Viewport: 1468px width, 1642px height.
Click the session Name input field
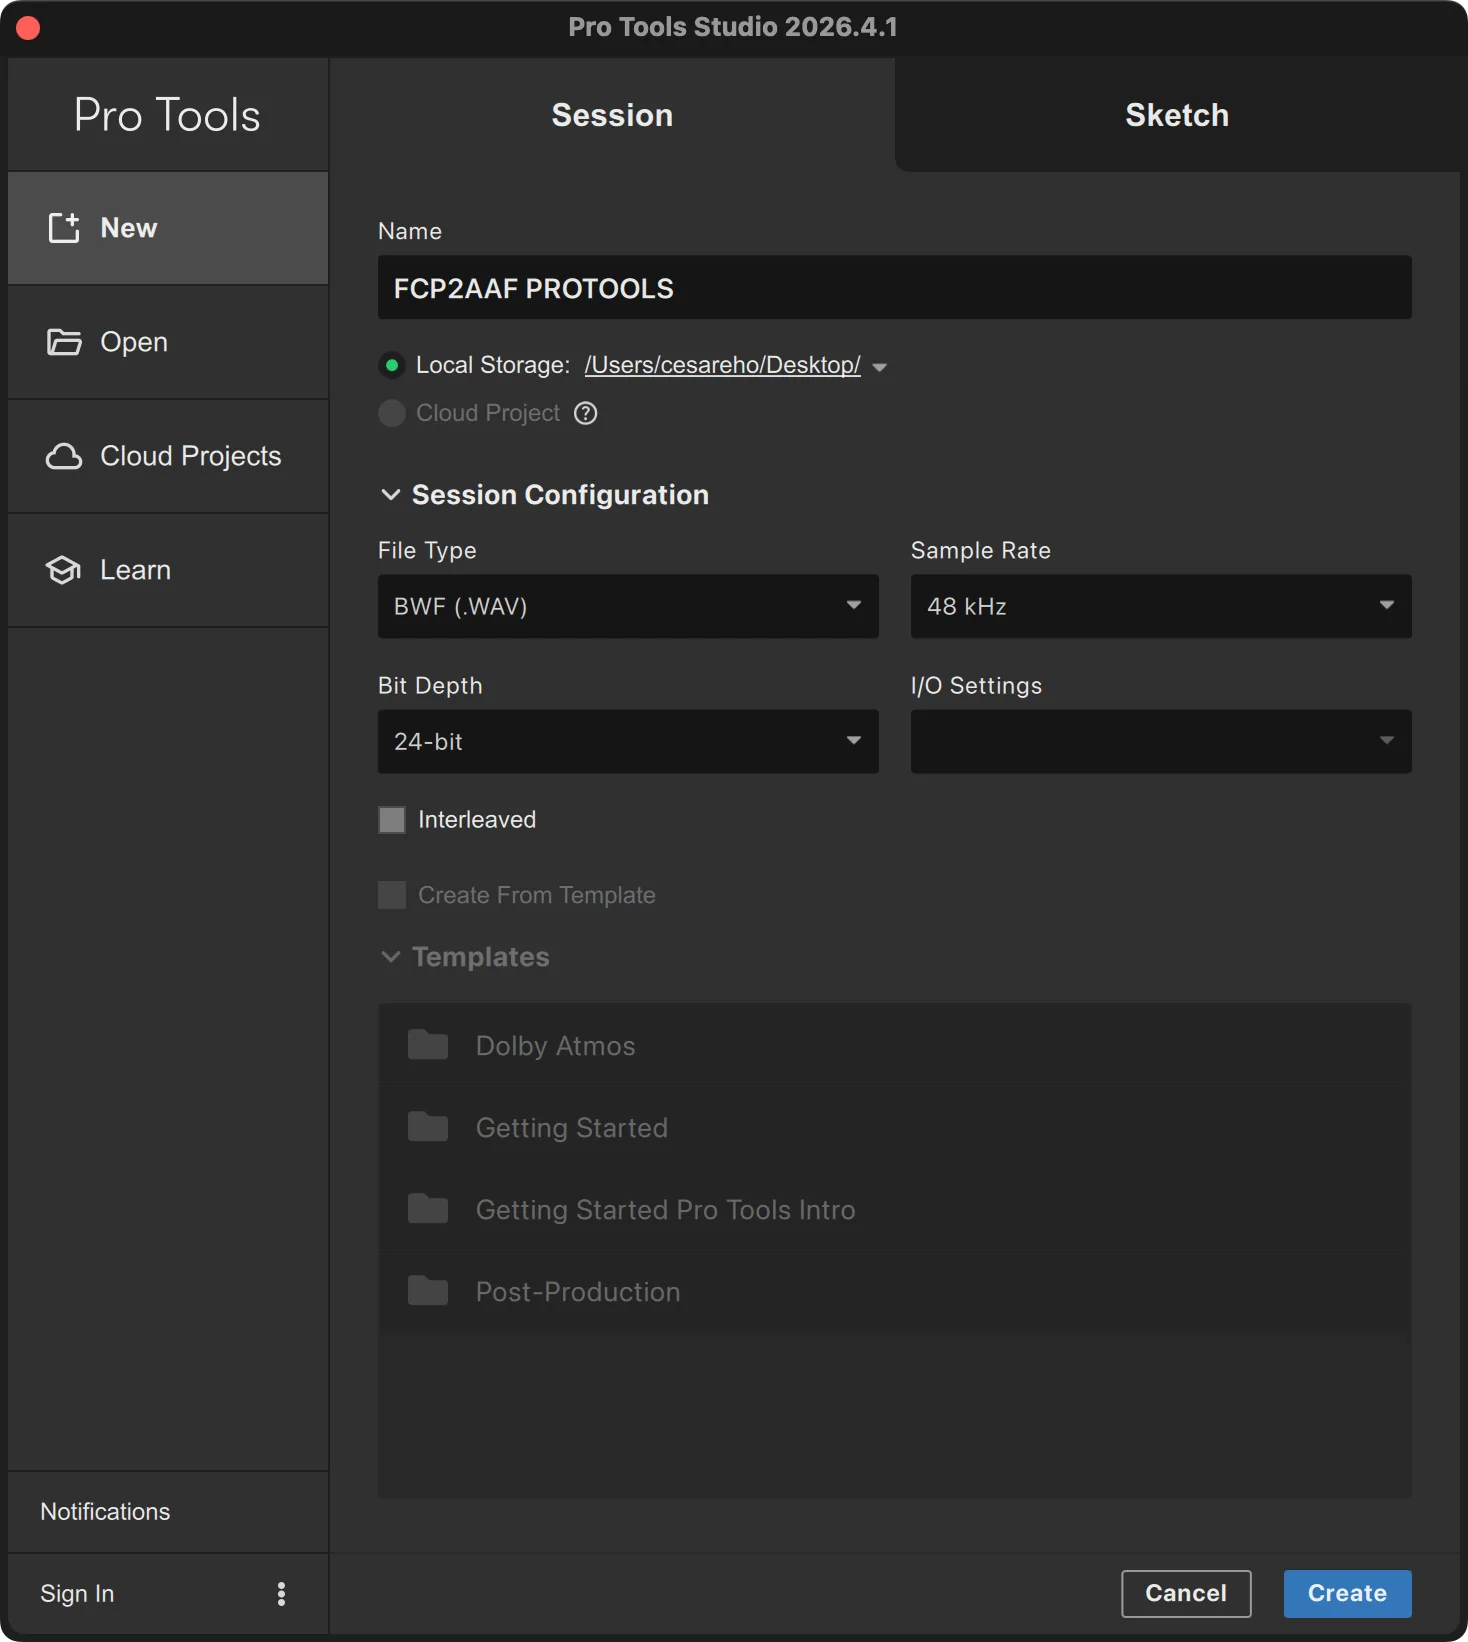pos(894,288)
